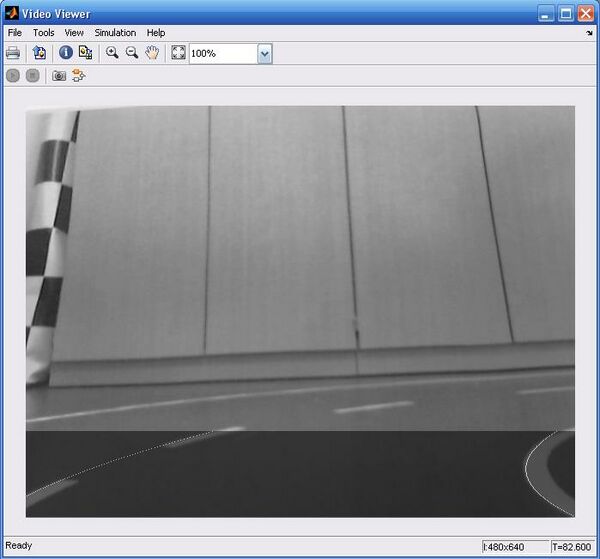Open Video Information via the blue info icon
Image resolution: width=600 pixels, height=559 pixels.
(x=66, y=53)
